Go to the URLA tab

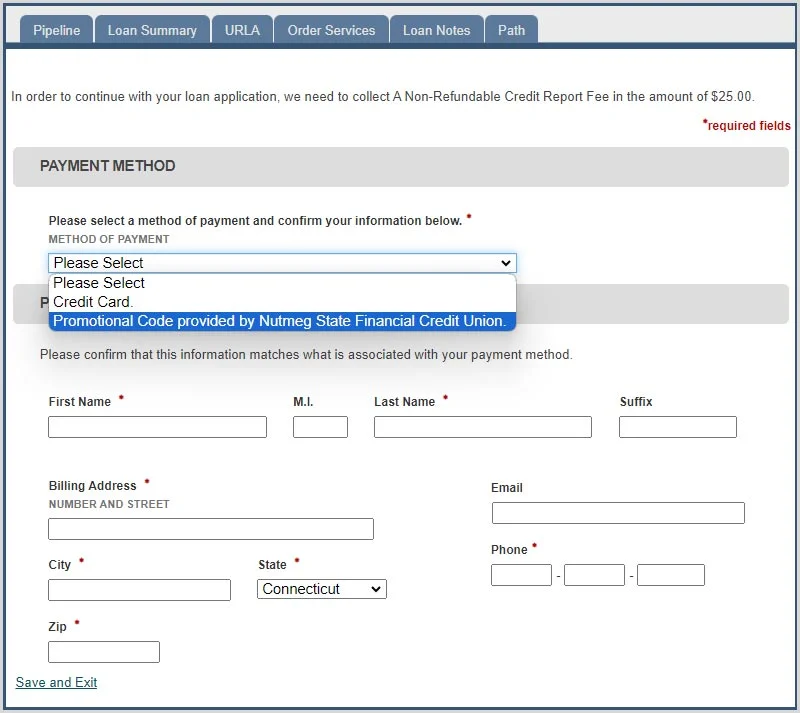click(242, 30)
